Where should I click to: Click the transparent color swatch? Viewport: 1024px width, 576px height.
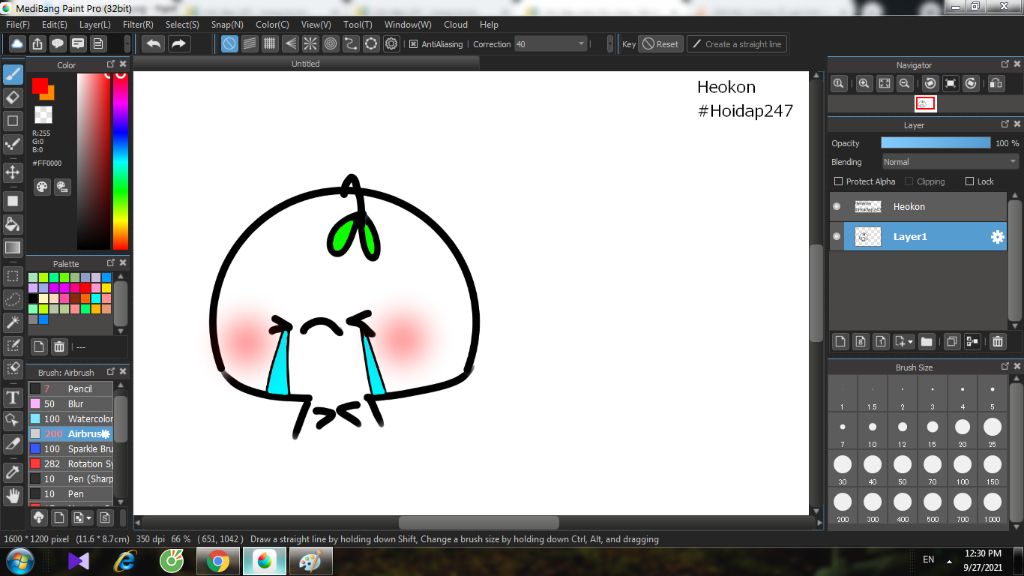tap(43, 115)
